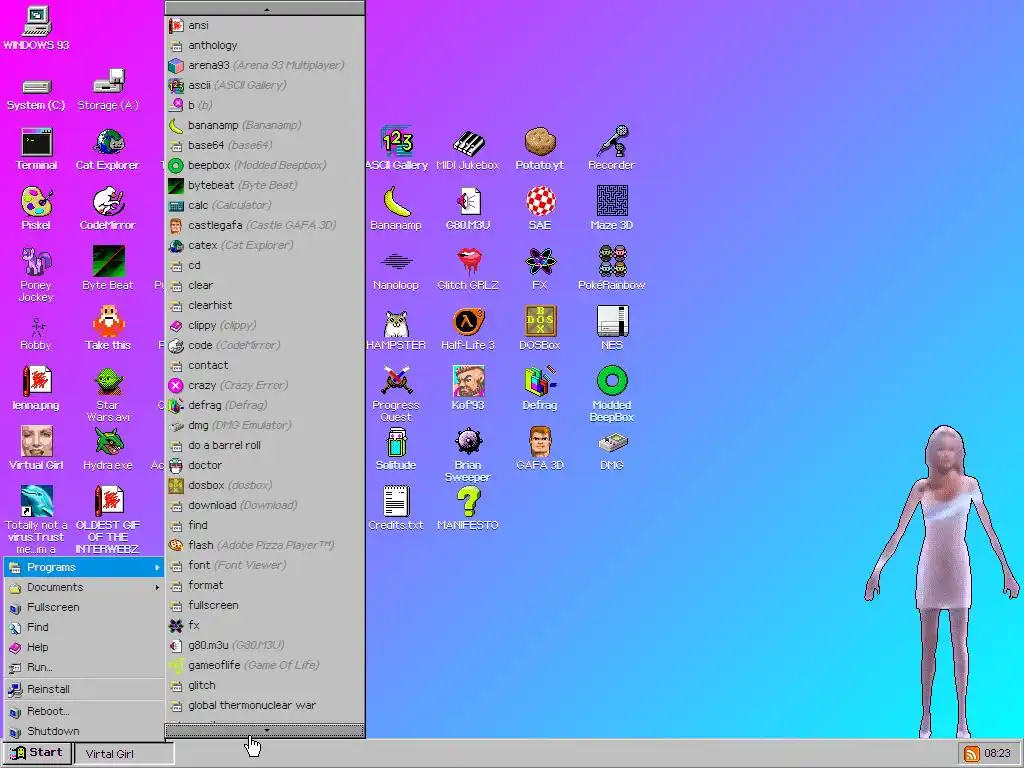This screenshot has height=768, width=1024.
Task: Open the Maze 3D icon
Action: click(611, 209)
